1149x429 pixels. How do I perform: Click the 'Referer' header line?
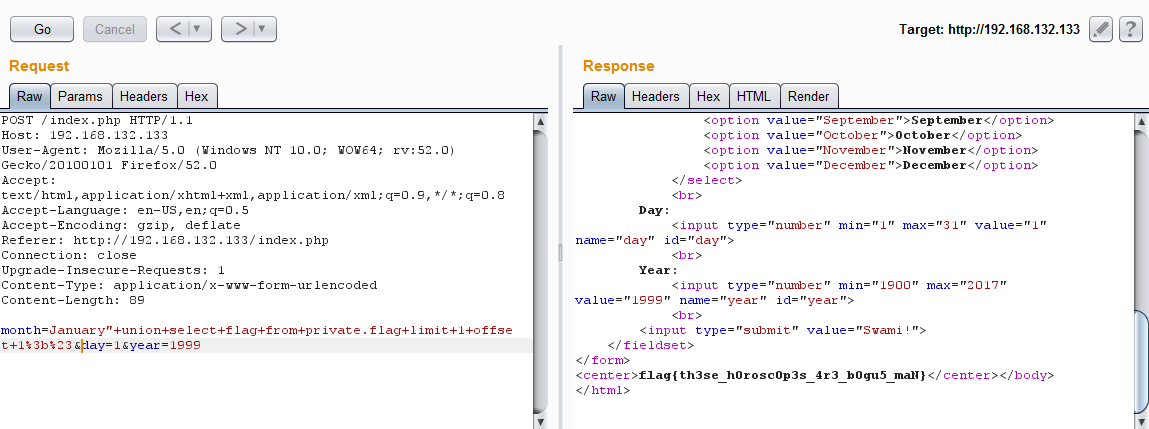(165, 241)
